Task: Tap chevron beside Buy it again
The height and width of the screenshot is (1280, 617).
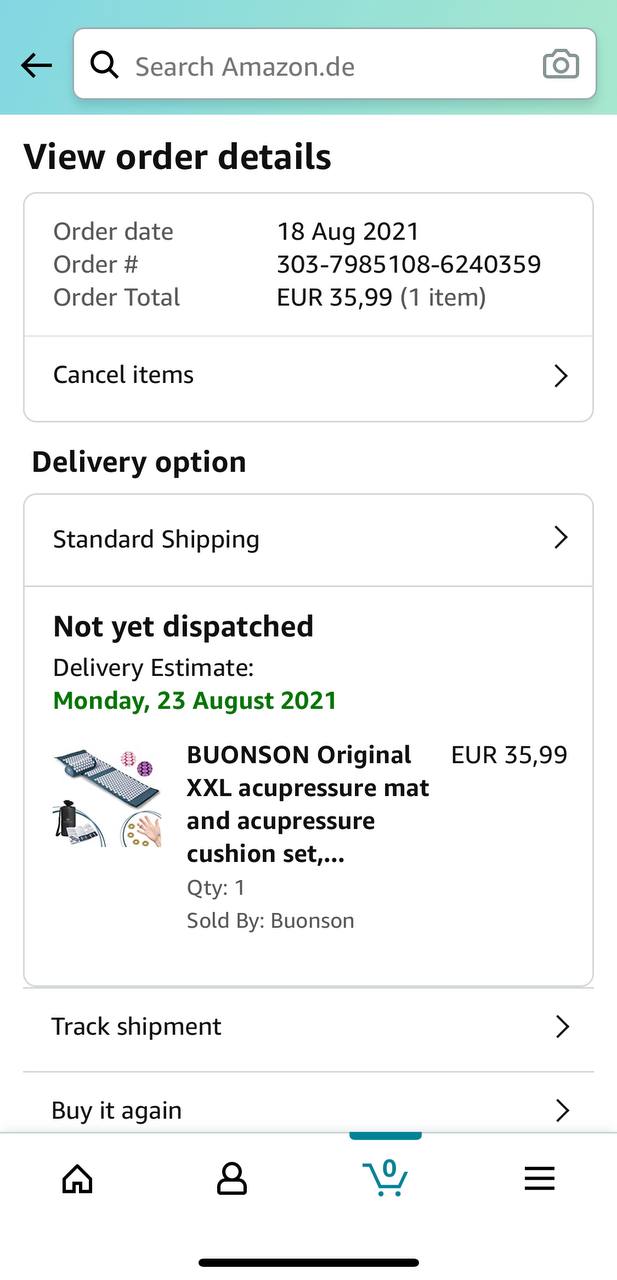Action: 562,1111
